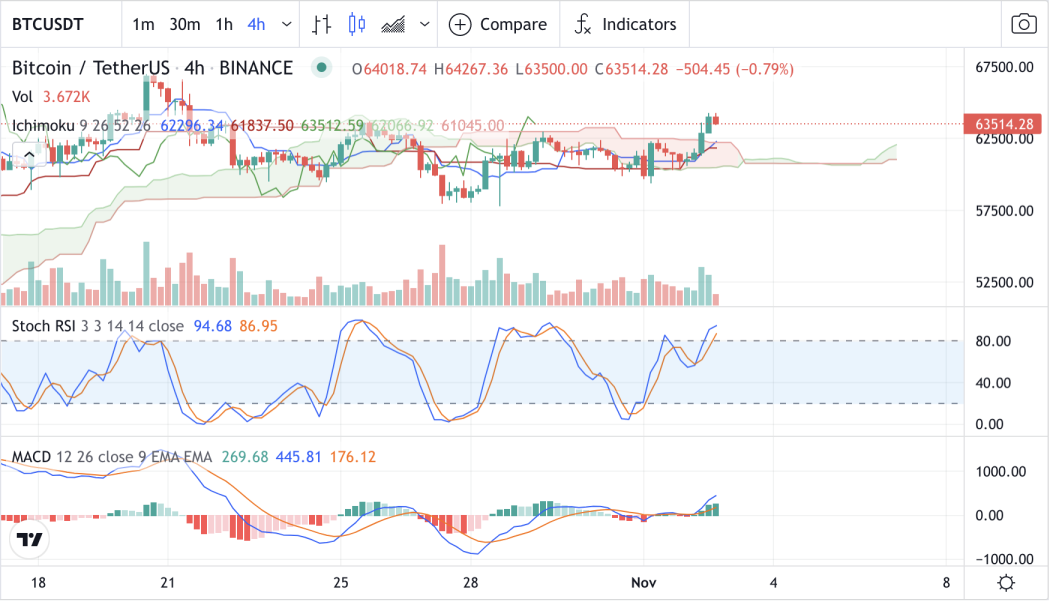Click Stoch RSI value 94.68

click(x=213, y=326)
